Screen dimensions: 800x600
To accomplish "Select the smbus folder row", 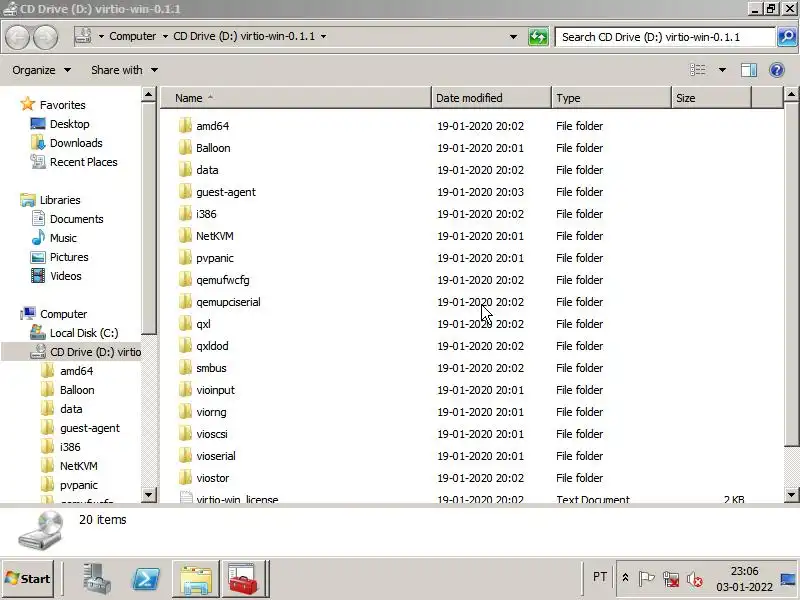I will pyautogui.click(x=472, y=367).
